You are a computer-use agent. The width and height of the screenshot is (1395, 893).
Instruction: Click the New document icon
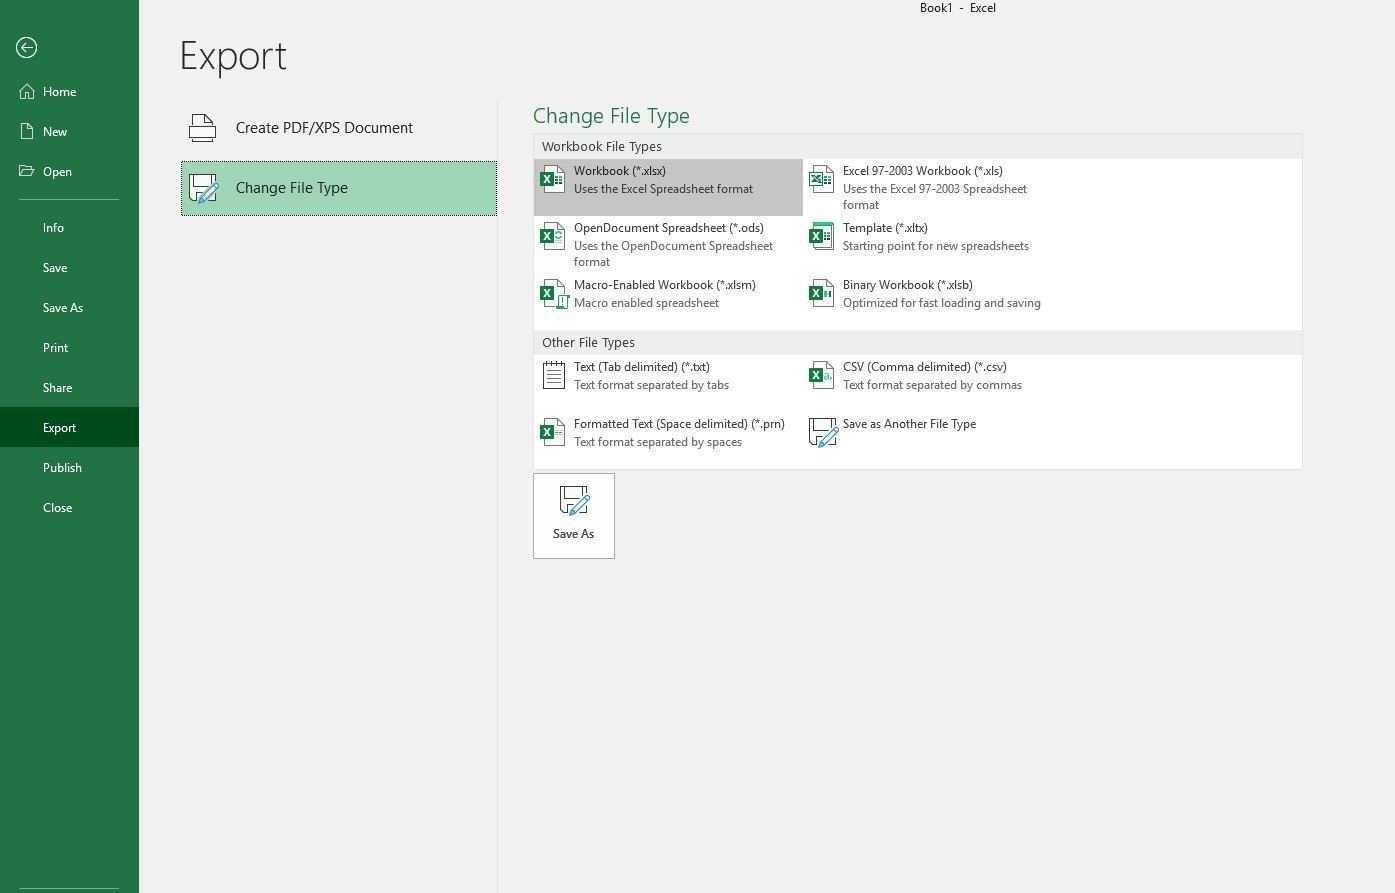(26, 132)
